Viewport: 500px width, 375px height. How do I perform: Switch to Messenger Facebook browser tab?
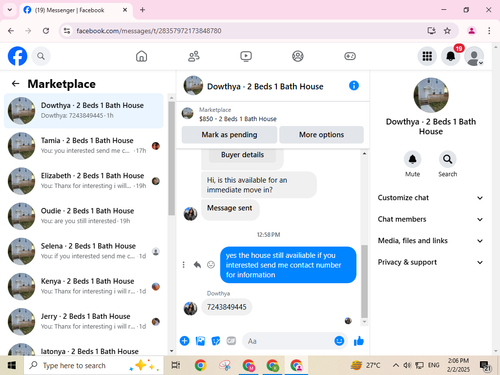[76, 10]
